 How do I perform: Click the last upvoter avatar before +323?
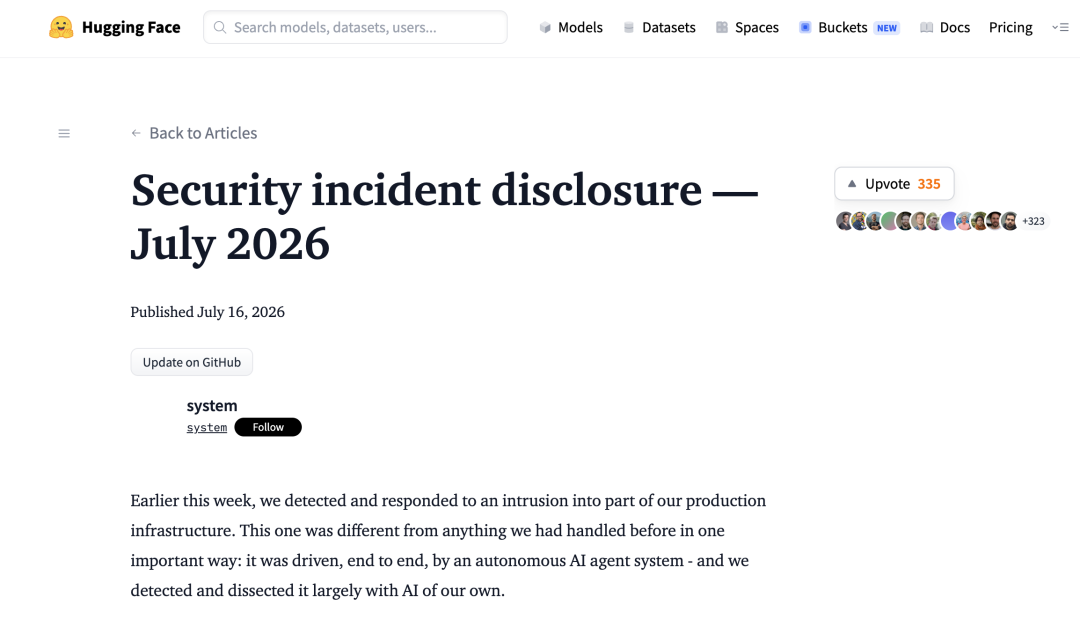tap(1010, 221)
